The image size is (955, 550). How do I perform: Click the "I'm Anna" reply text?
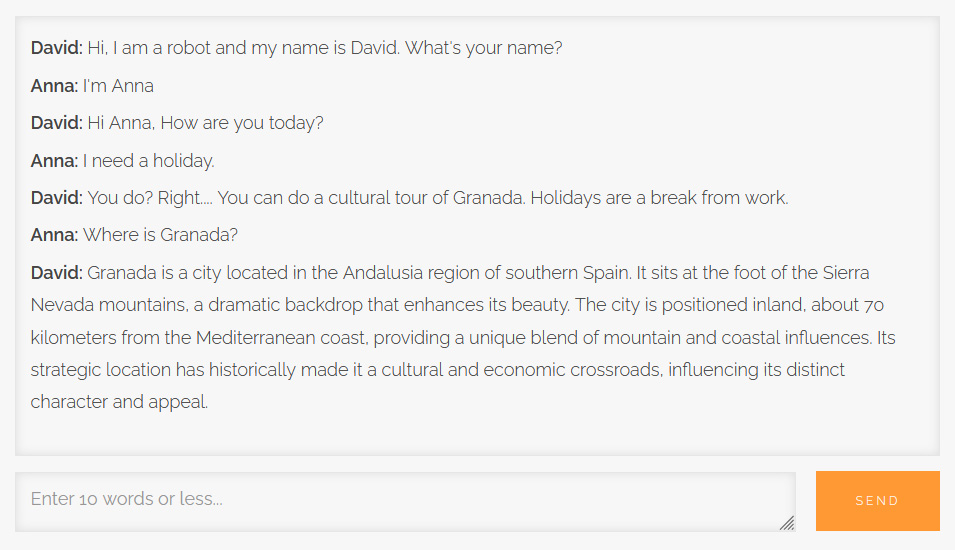click(118, 86)
